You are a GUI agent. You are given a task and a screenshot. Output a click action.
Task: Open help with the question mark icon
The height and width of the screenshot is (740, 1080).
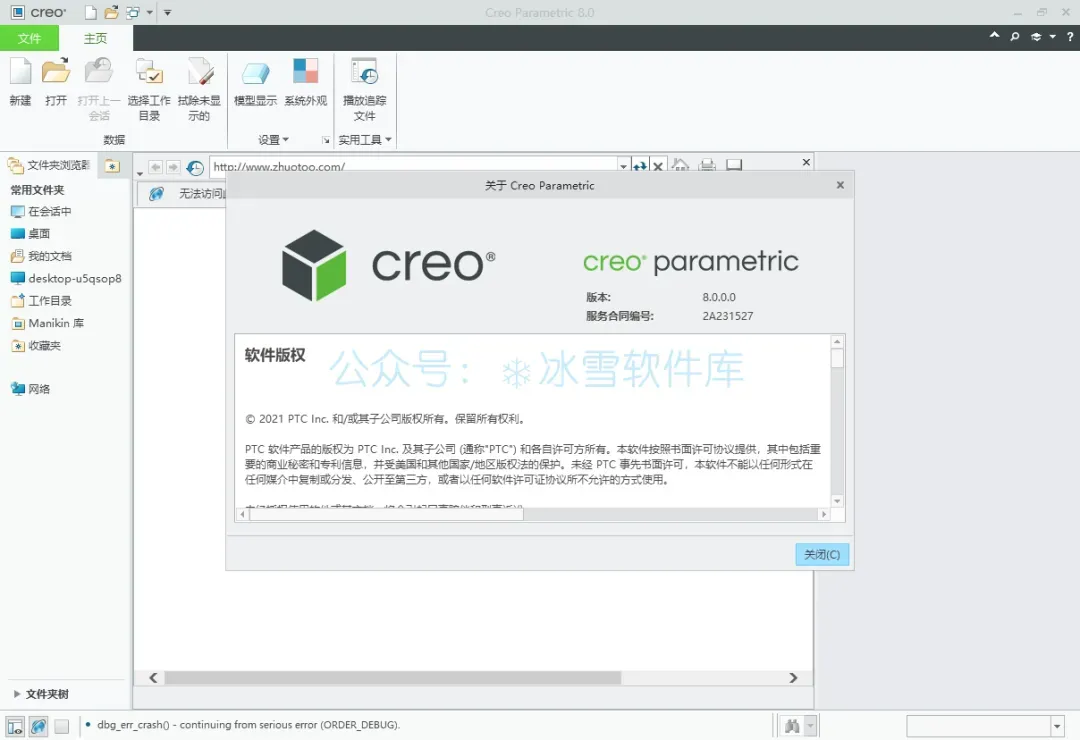[1070, 37]
